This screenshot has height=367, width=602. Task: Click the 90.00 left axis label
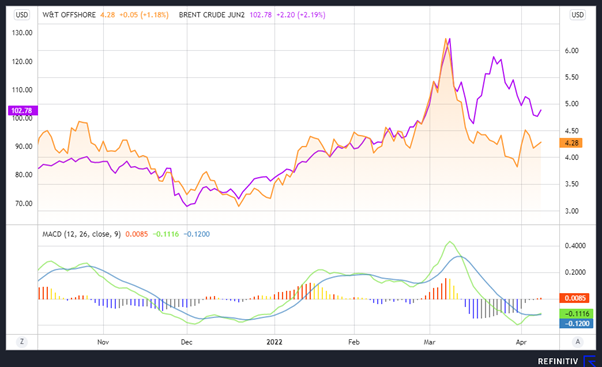point(24,146)
